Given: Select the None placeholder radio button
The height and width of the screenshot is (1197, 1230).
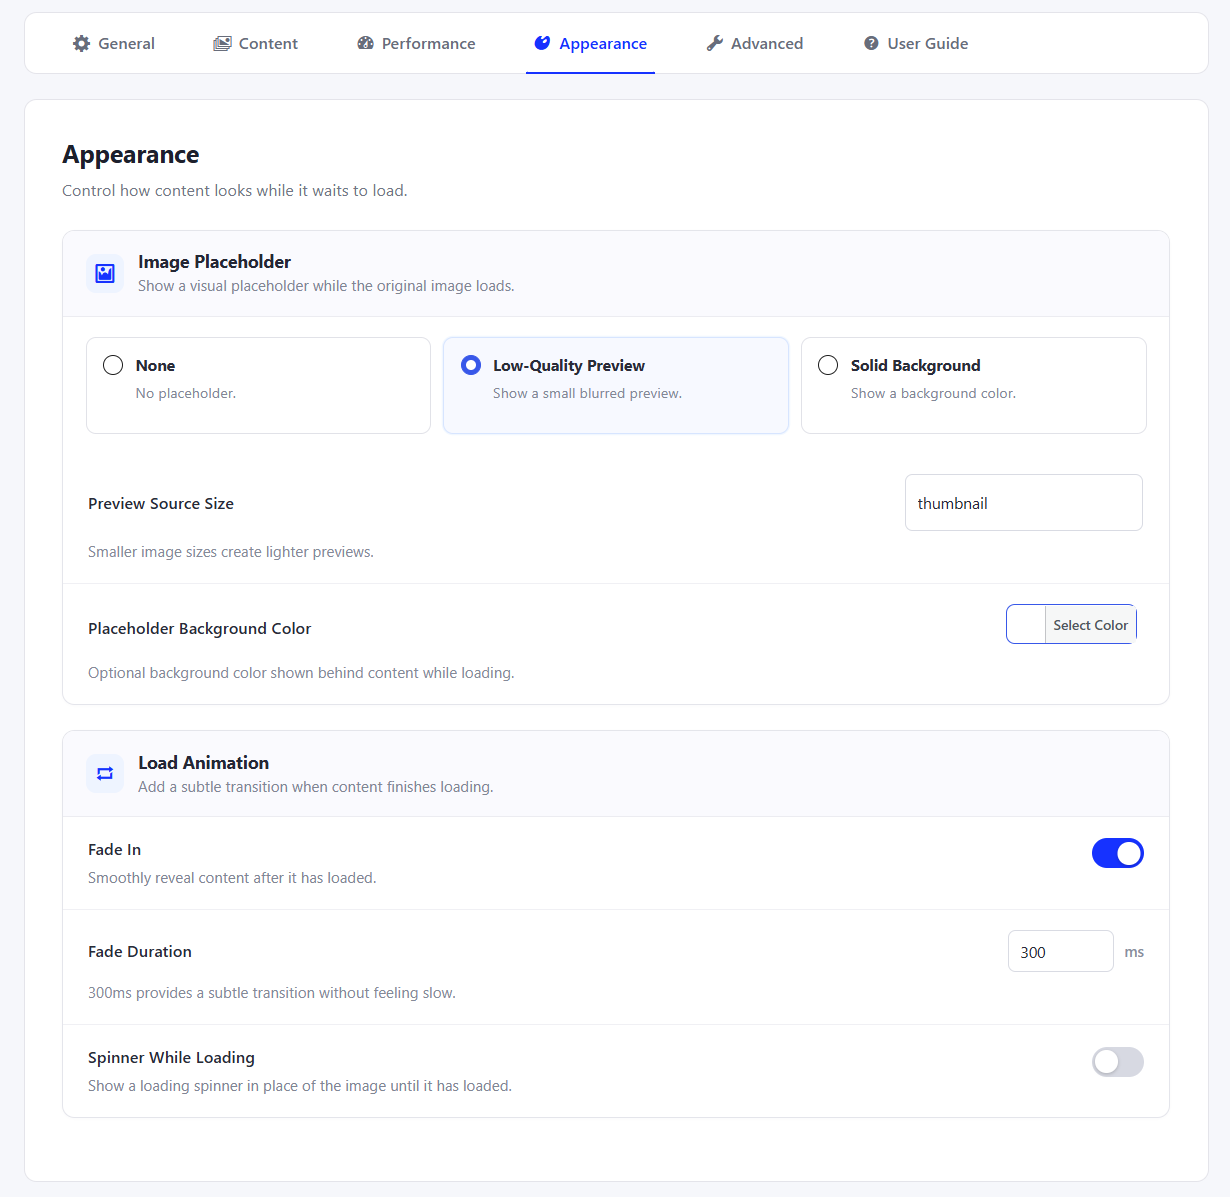Looking at the screenshot, I should (x=113, y=365).
